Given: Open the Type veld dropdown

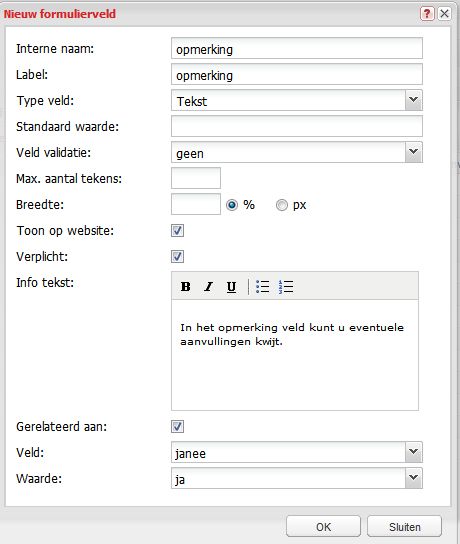Looking at the screenshot, I should click(x=297, y=100).
